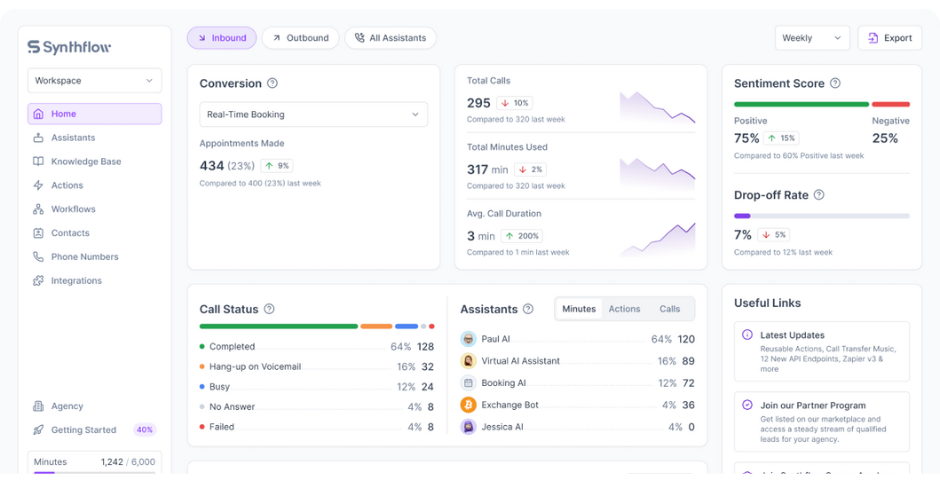Click the Workflows sidebar icon
Viewport: 940px width, 483px height.
click(x=38, y=209)
